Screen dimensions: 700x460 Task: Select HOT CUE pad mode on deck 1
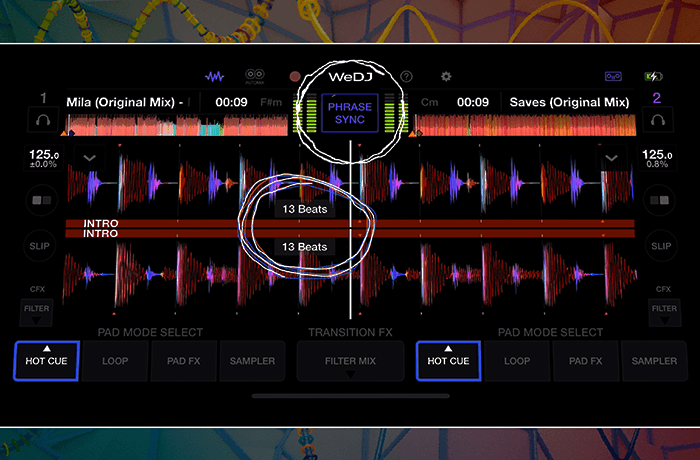coord(46,361)
